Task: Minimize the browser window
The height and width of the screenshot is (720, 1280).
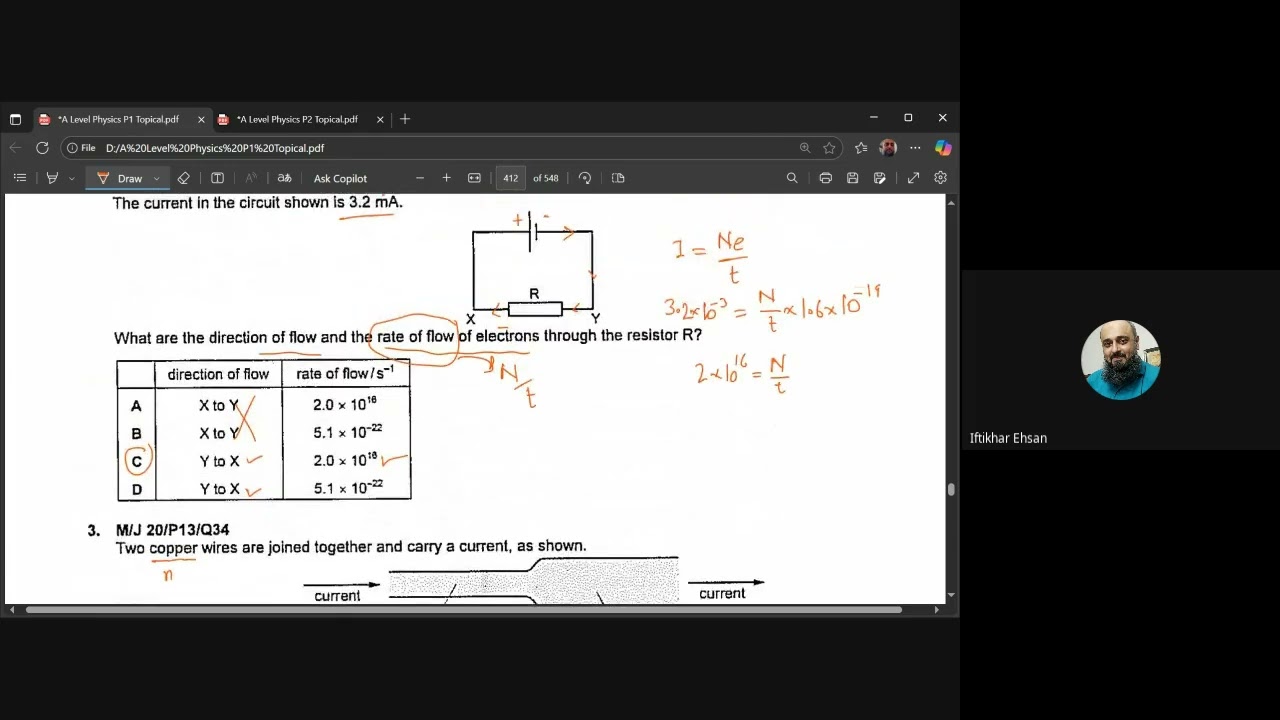Action: [874, 118]
